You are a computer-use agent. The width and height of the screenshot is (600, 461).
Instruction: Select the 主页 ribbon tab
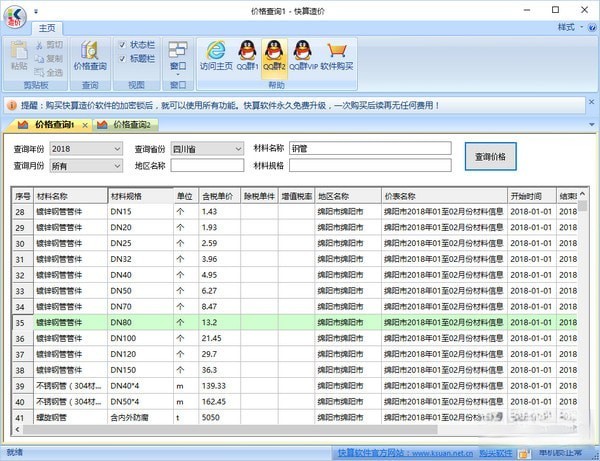coord(47,28)
